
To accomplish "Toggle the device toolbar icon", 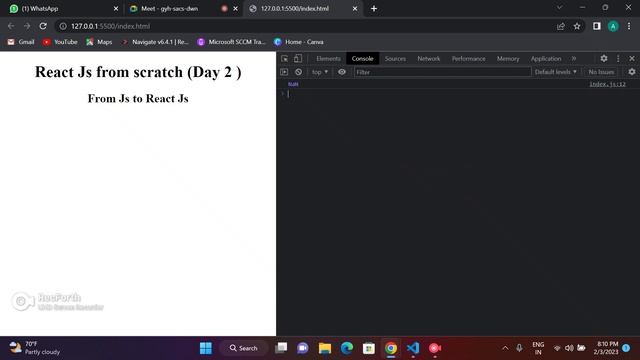I will pos(298,58).
